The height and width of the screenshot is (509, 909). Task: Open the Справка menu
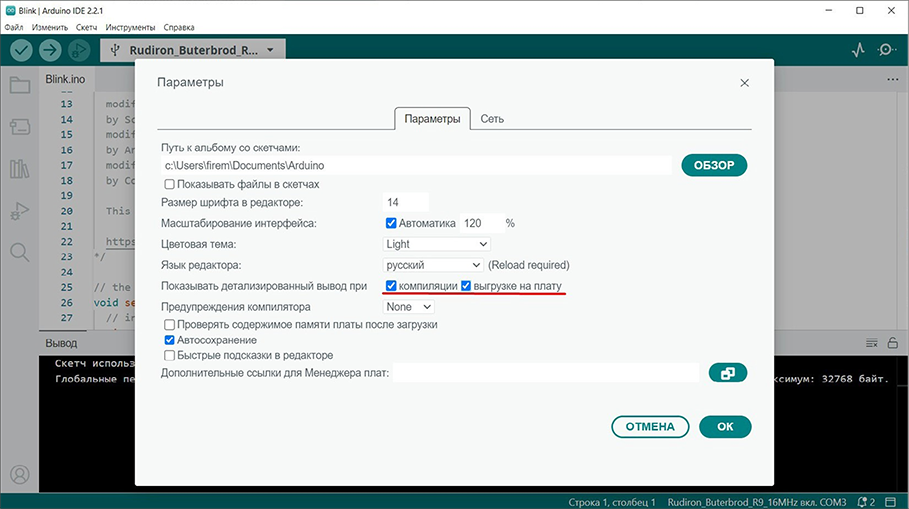tap(179, 27)
